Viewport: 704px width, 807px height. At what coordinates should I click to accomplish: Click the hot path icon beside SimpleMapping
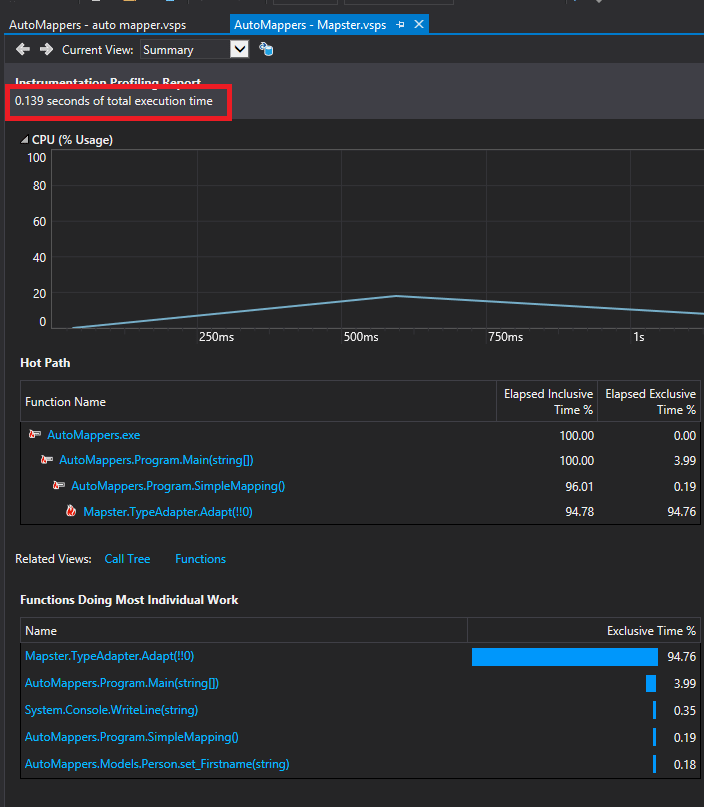[x=59, y=486]
